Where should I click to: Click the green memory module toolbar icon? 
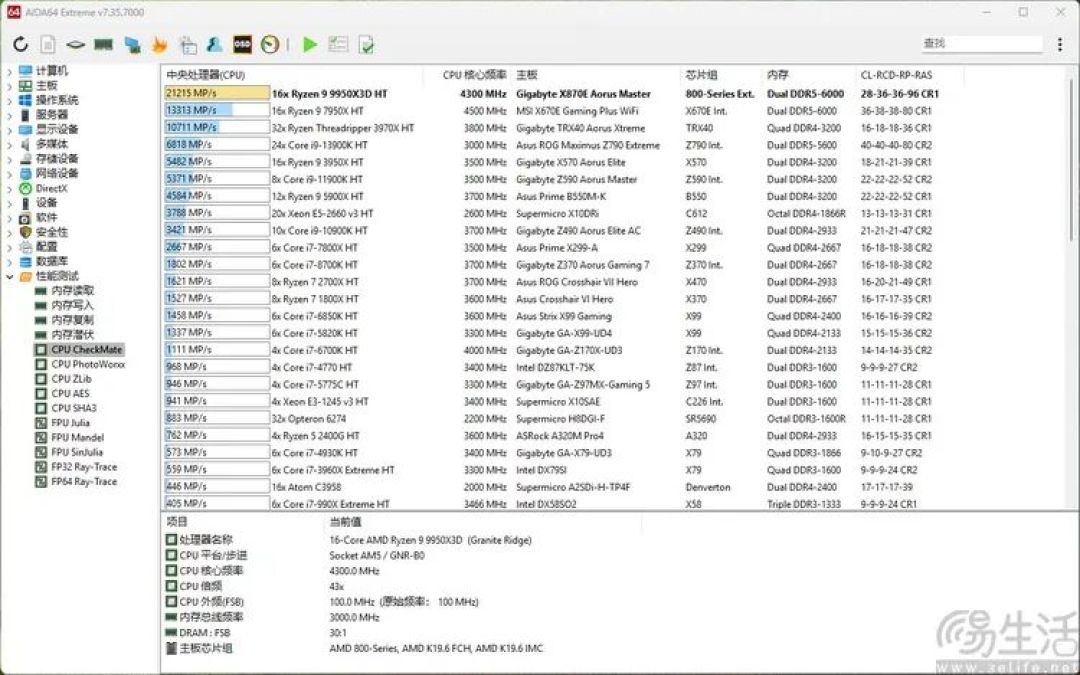tap(103, 45)
